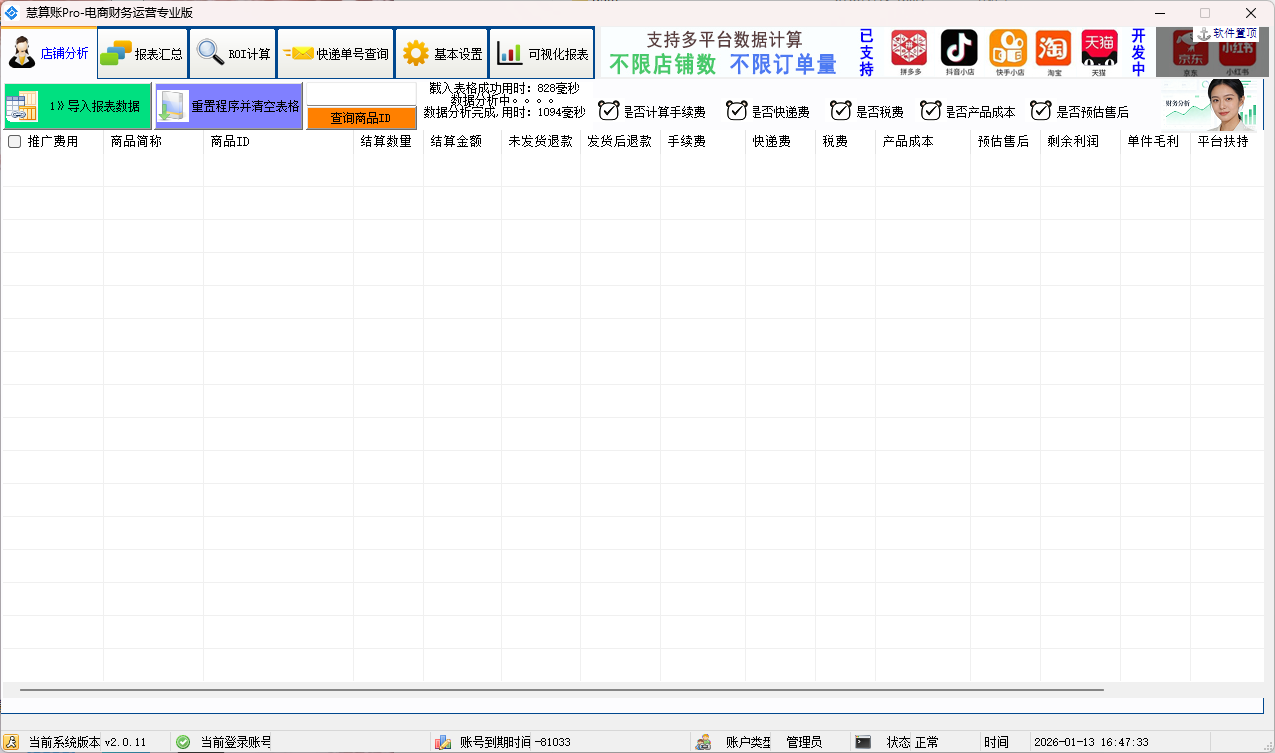Viewport: 1275px width, 753px height.
Task: Click the 导入报表数据 button
Action: 78,106
